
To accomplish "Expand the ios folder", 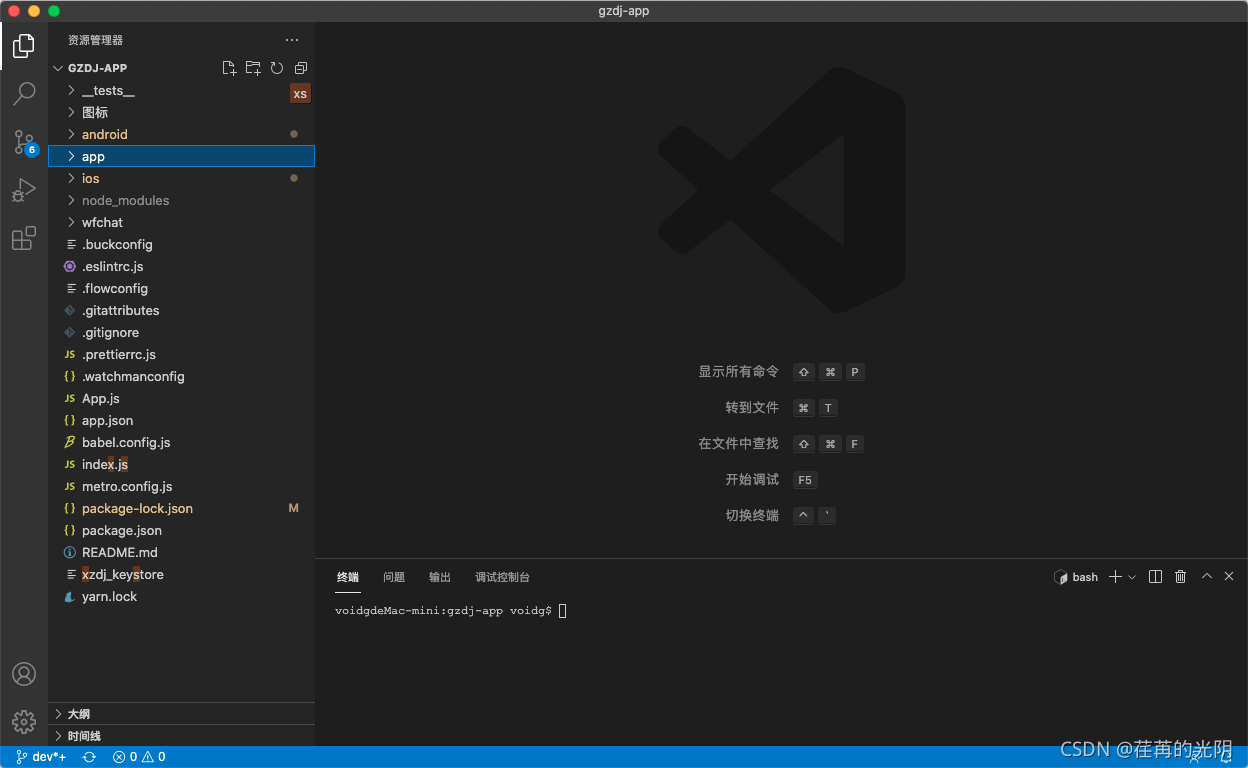I will pos(182,178).
